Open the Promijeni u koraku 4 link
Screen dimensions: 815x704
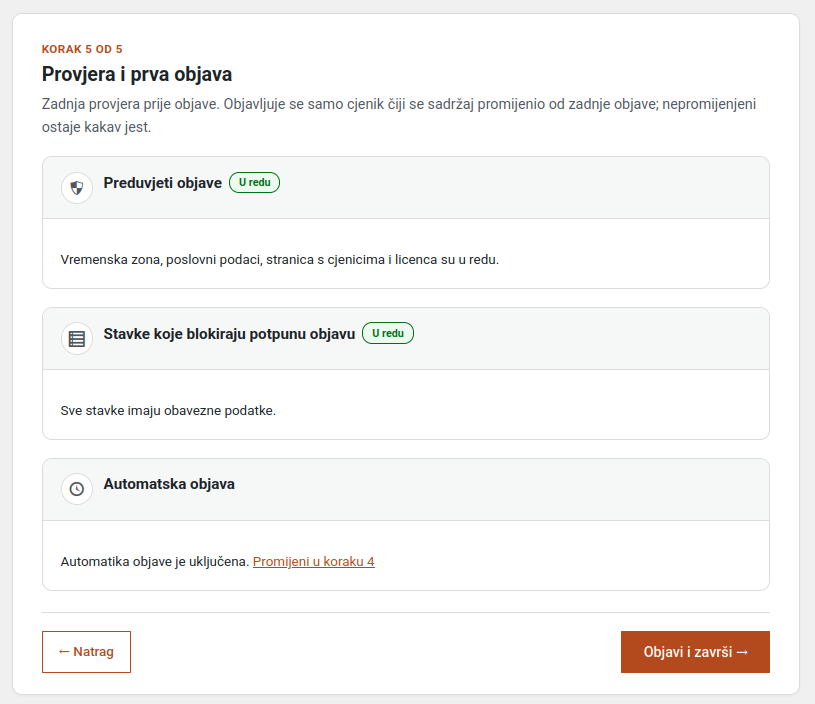[313, 562]
